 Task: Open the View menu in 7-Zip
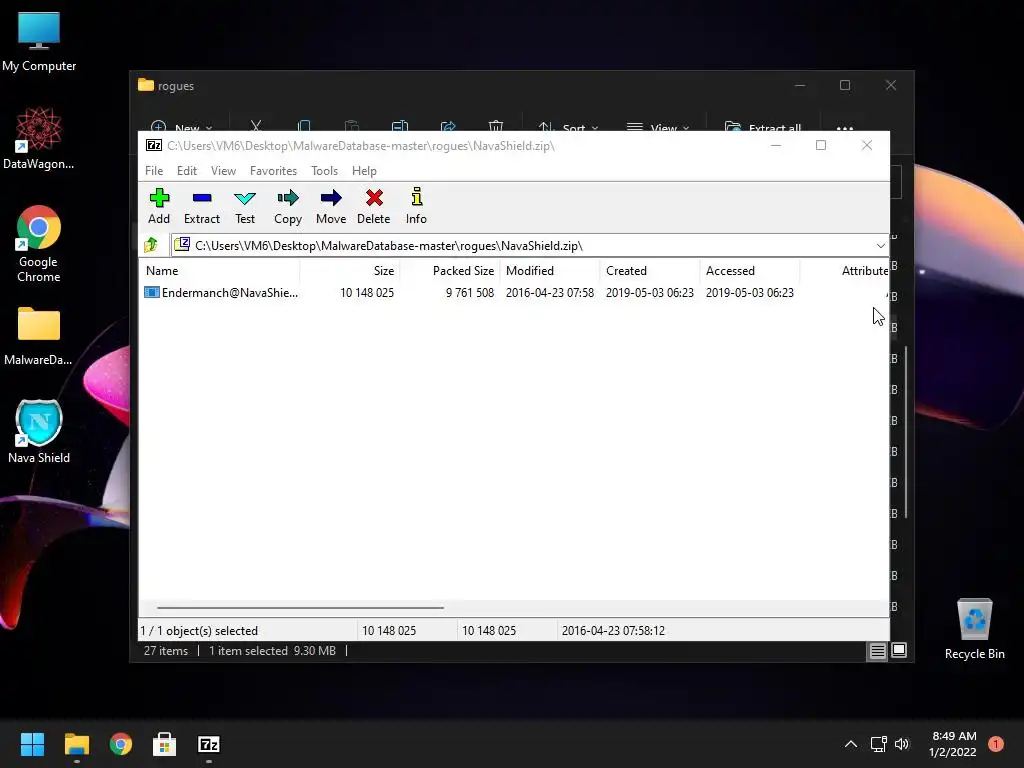click(x=223, y=170)
